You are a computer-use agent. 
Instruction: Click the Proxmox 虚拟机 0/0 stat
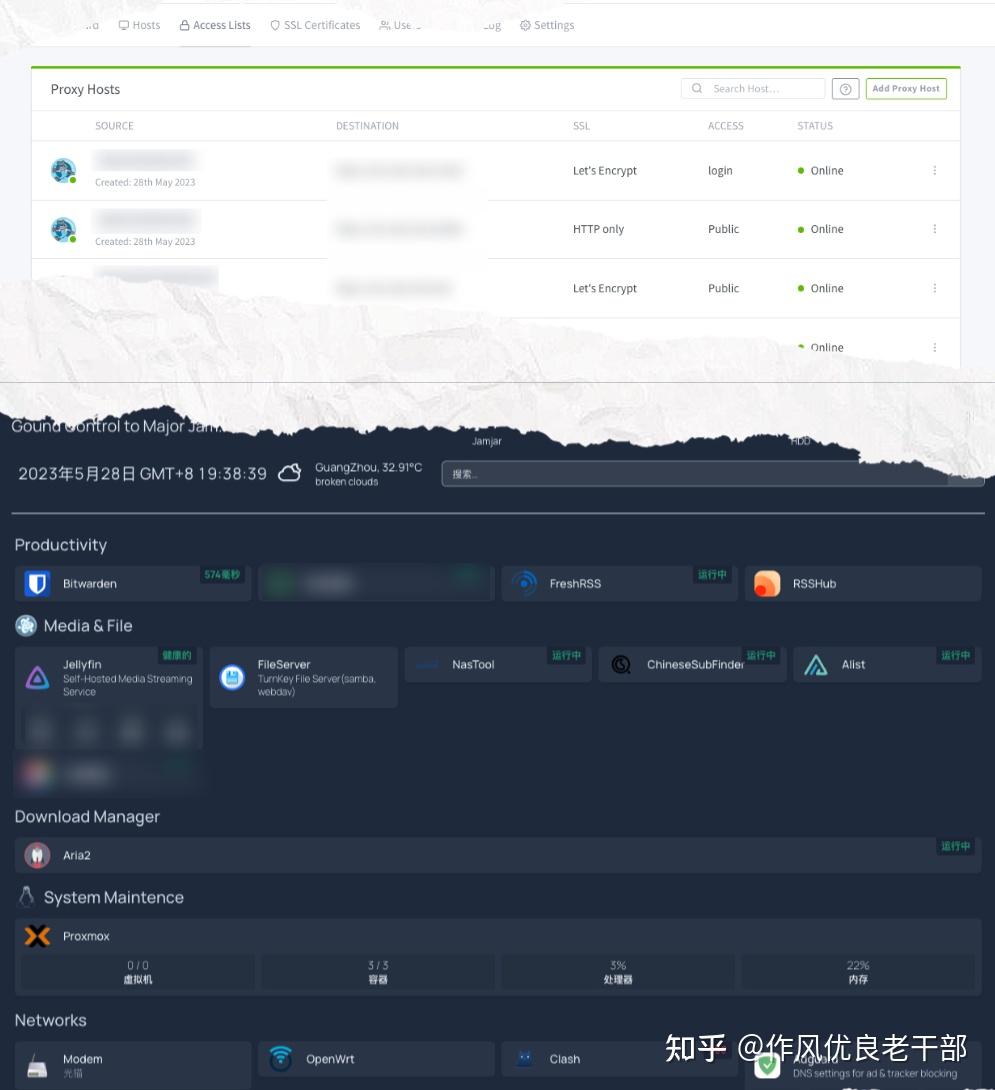coord(138,972)
